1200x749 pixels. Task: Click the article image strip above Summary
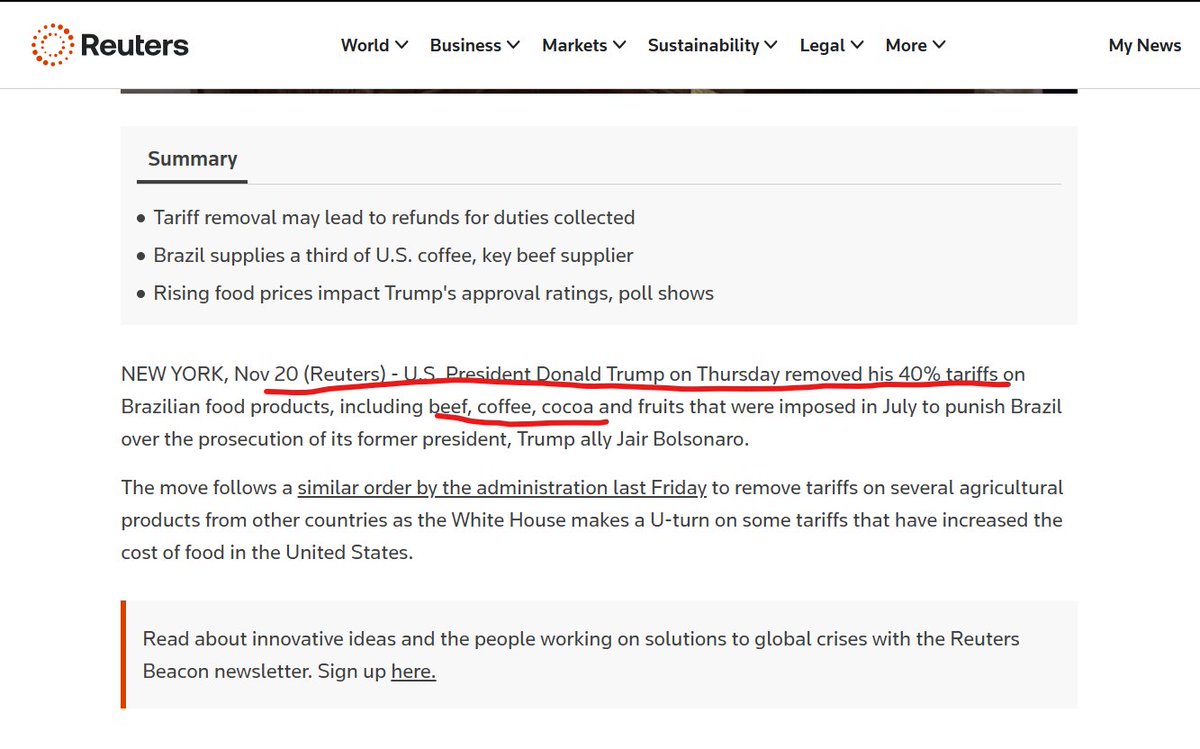[599, 91]
